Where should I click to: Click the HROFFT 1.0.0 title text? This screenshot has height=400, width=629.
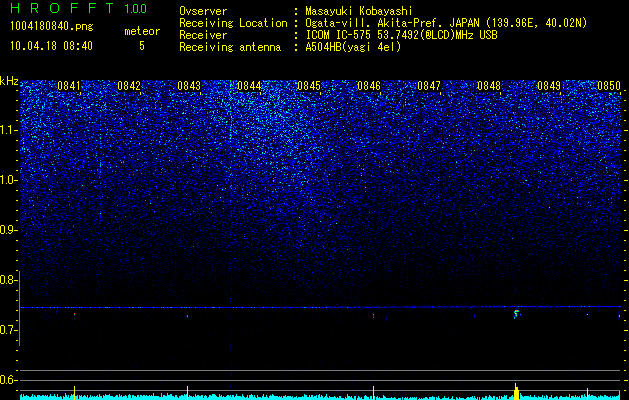[79, 8]
